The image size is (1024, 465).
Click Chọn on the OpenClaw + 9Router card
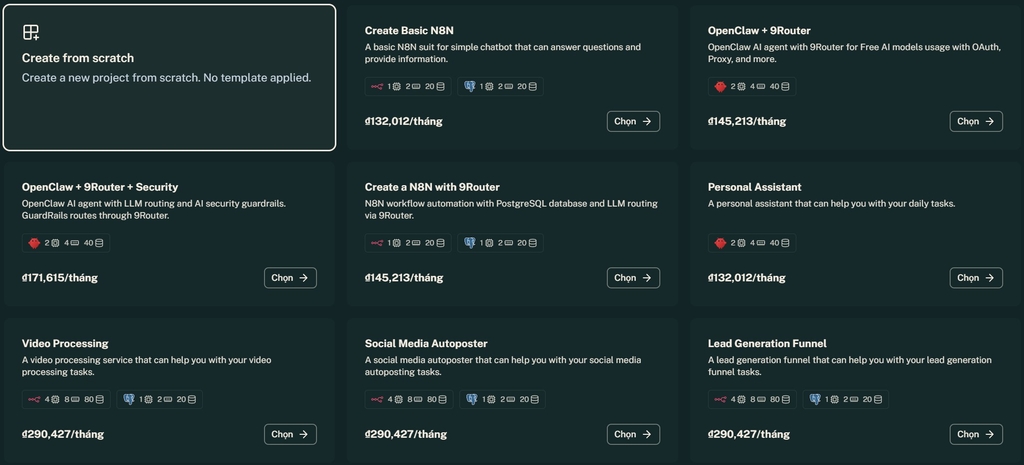point(976,121)
